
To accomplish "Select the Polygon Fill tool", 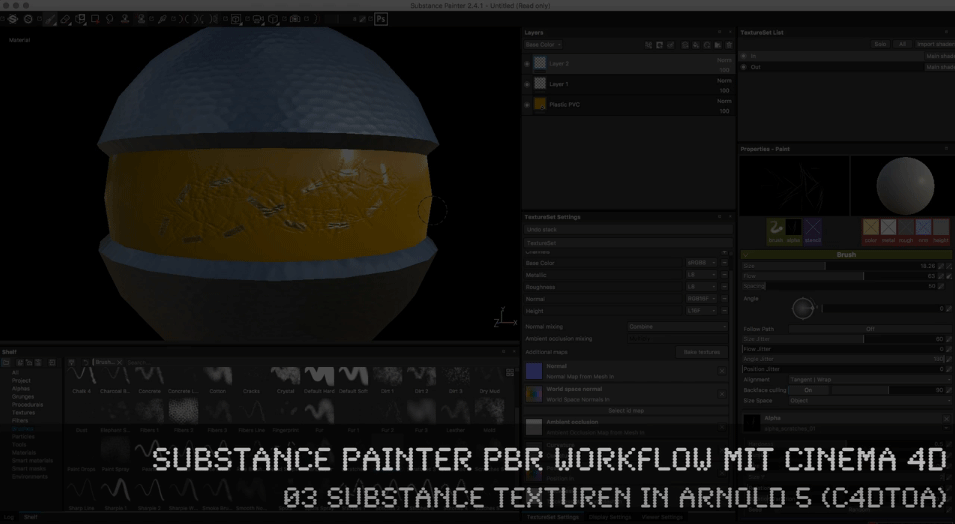I will (95, 19).
